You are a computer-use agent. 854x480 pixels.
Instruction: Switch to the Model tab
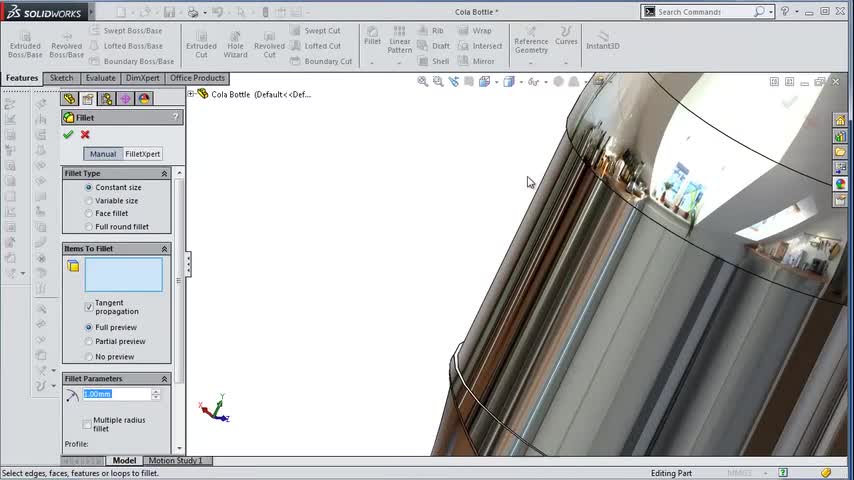tap(124, 460)
